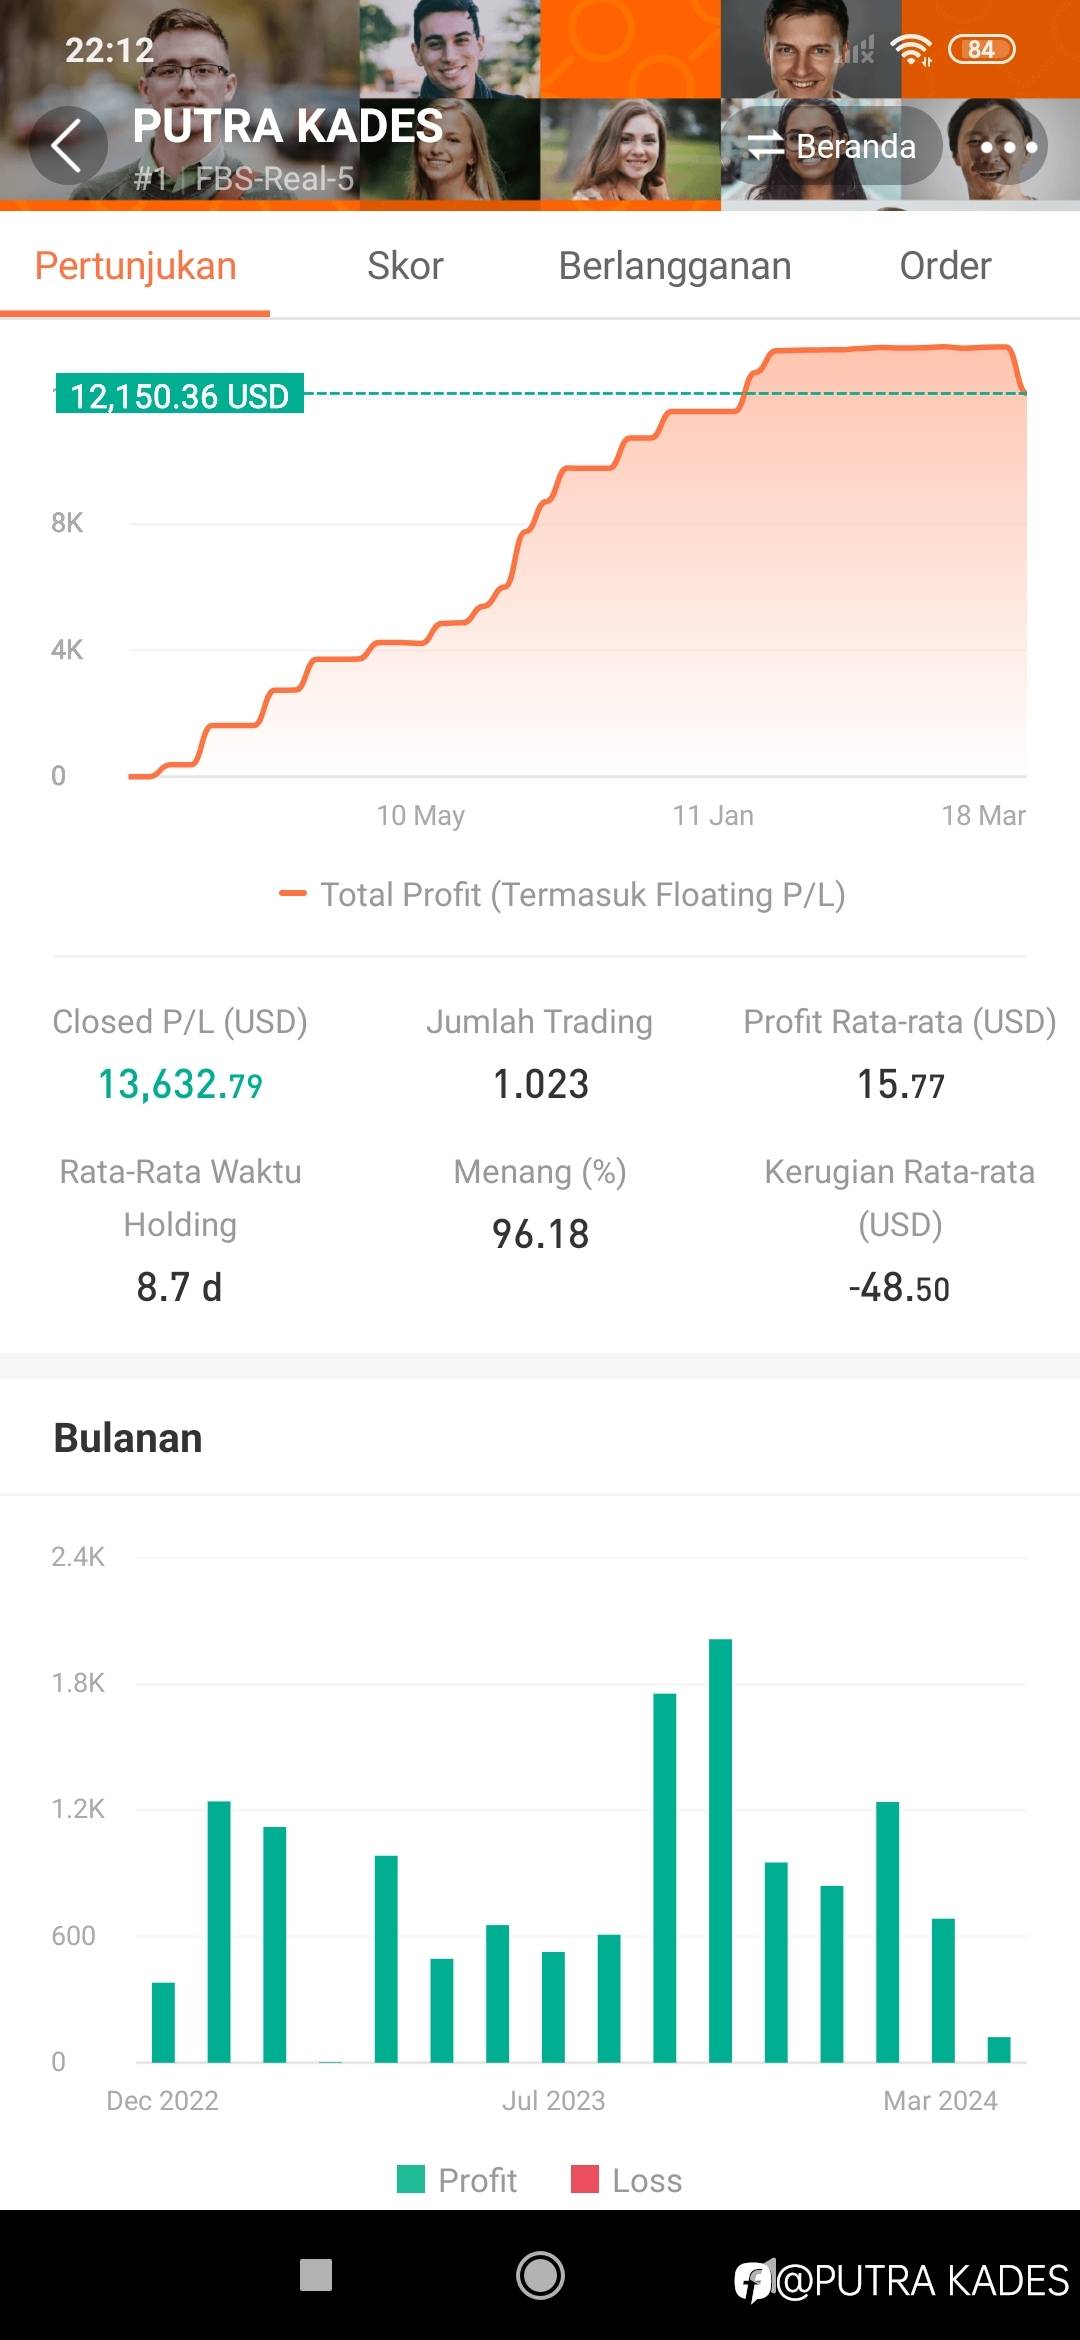The height and width of the screenshot is (2340, 1080).
Task: Tap the battery level indicator showing 84
Action: pos(981,49)
